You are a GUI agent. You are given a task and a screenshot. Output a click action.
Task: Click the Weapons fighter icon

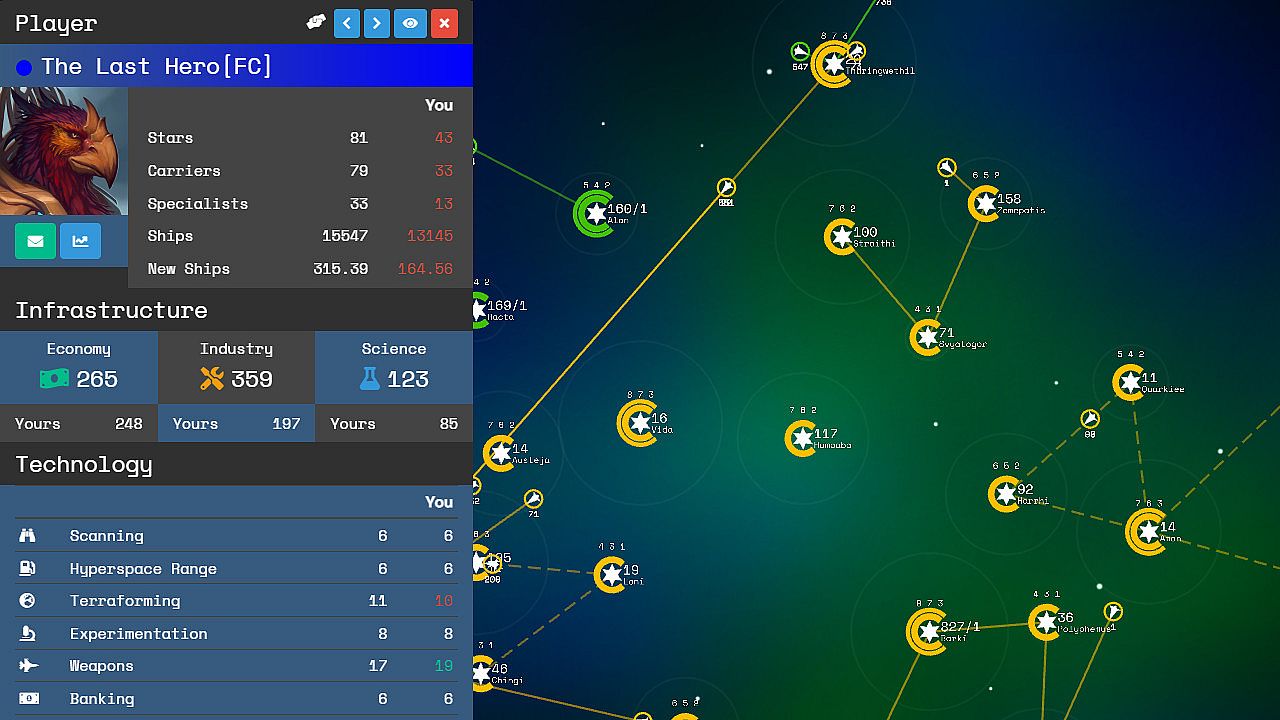coord(28,666)
